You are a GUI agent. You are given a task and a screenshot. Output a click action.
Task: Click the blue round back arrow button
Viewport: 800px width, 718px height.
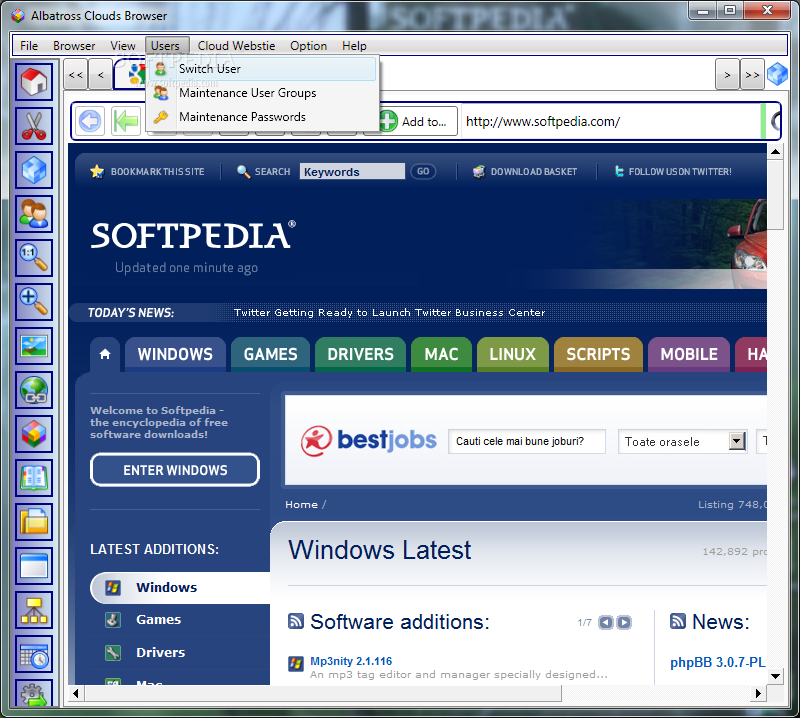(90, 121)
